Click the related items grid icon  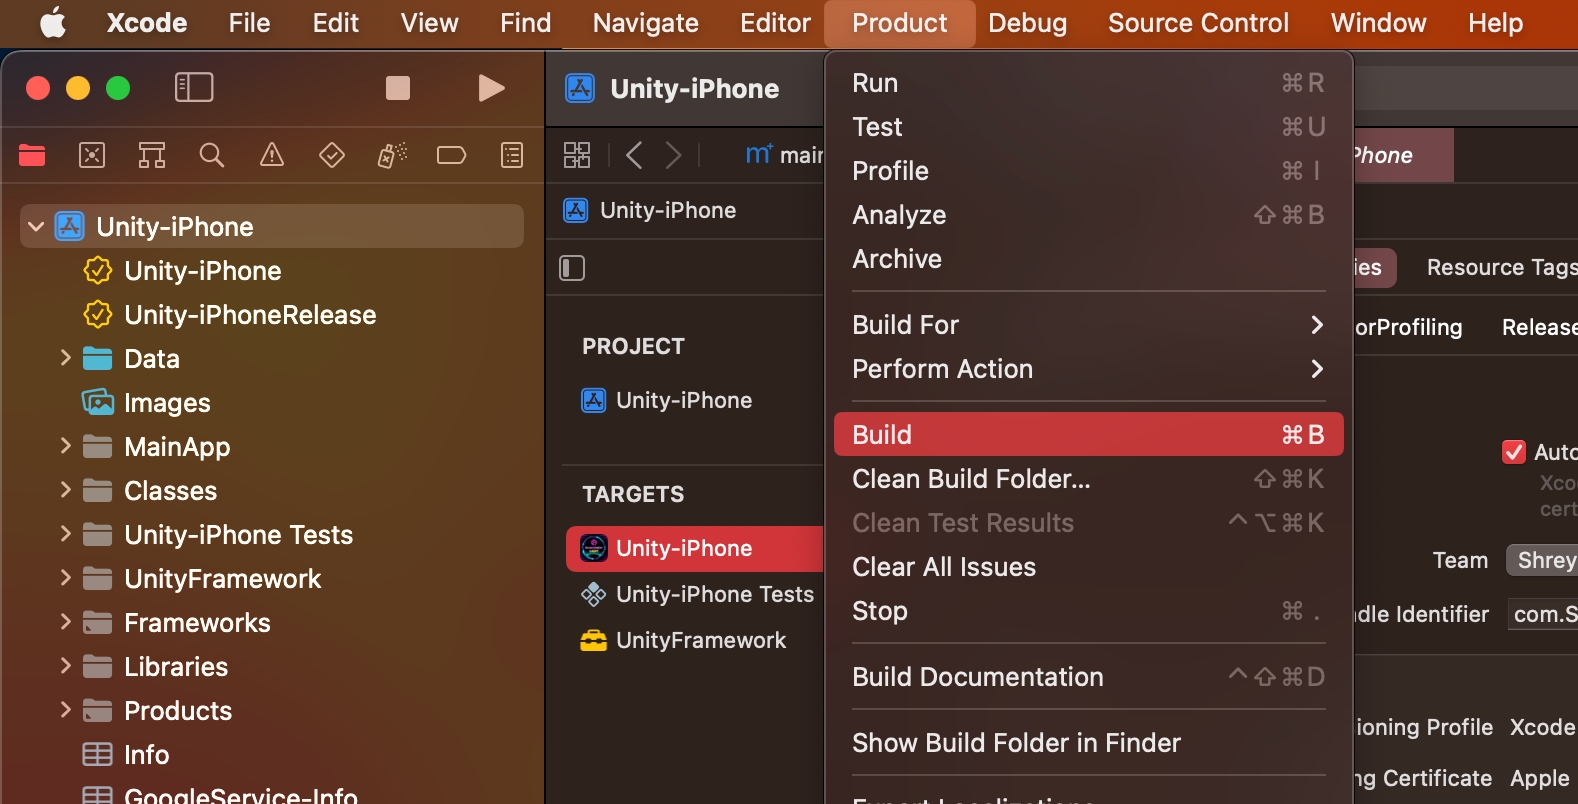(577, 155)
